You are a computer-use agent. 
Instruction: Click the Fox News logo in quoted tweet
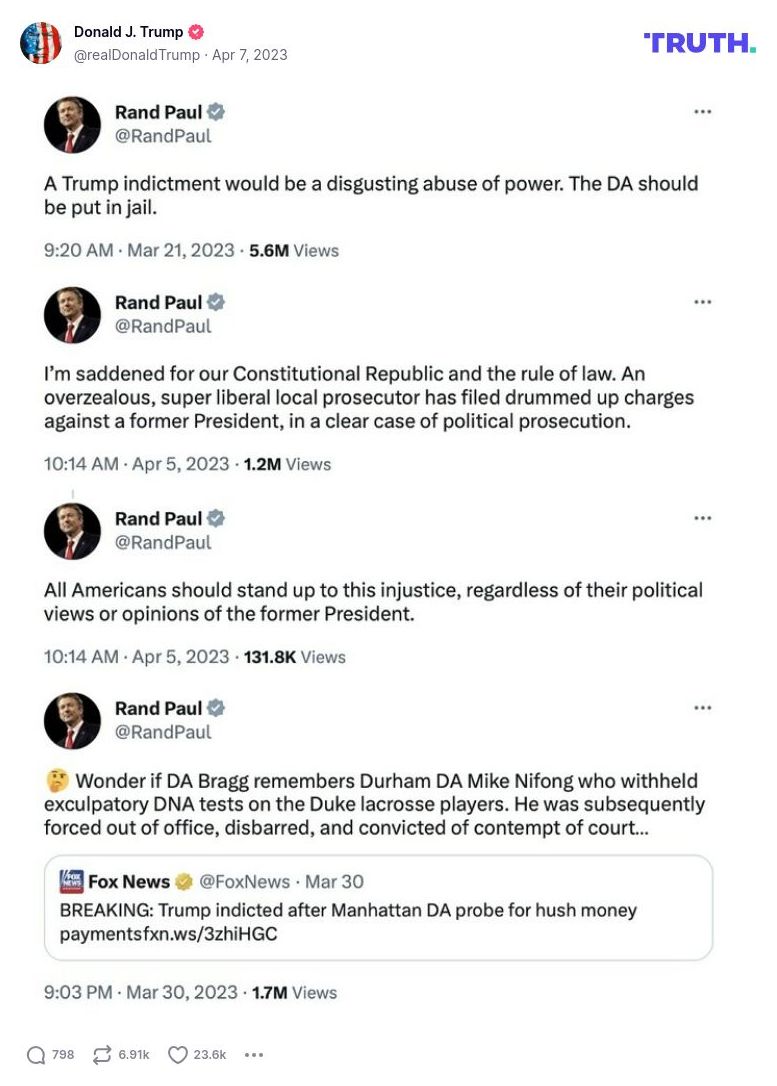point(72,881)
